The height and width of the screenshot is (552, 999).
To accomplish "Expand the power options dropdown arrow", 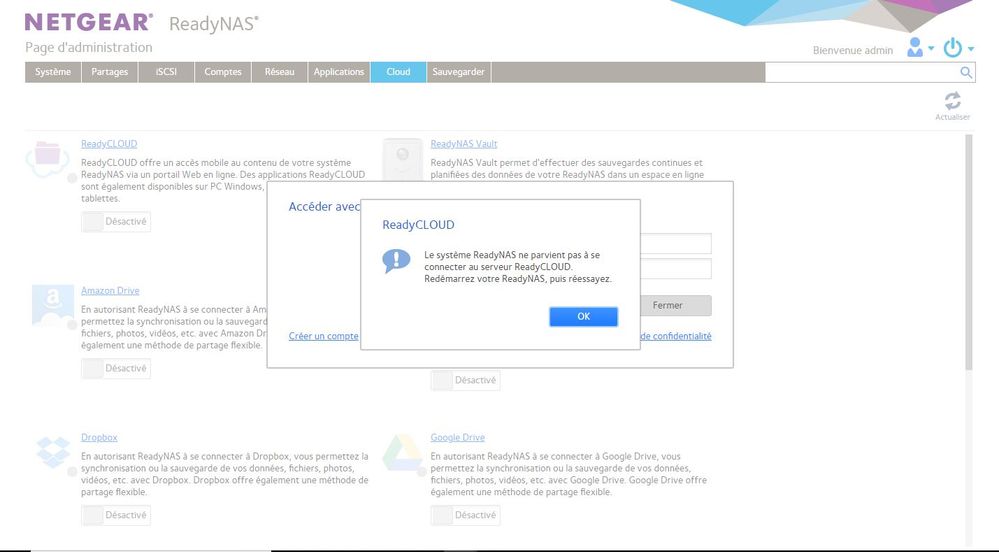I will click(970, 48).
